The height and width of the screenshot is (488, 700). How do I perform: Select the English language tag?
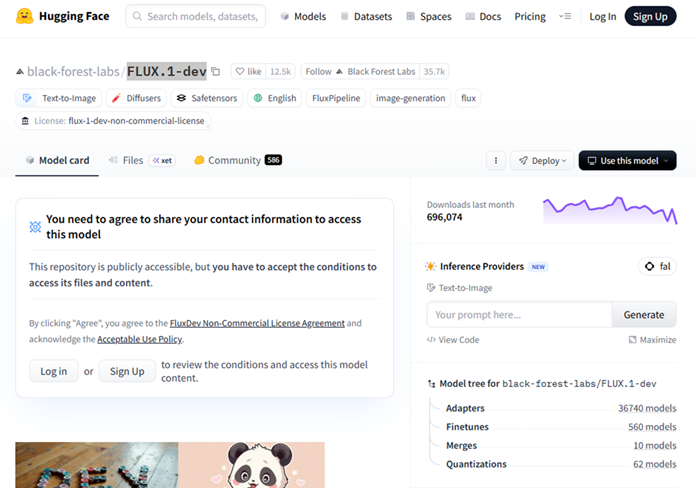pos(275,98)
